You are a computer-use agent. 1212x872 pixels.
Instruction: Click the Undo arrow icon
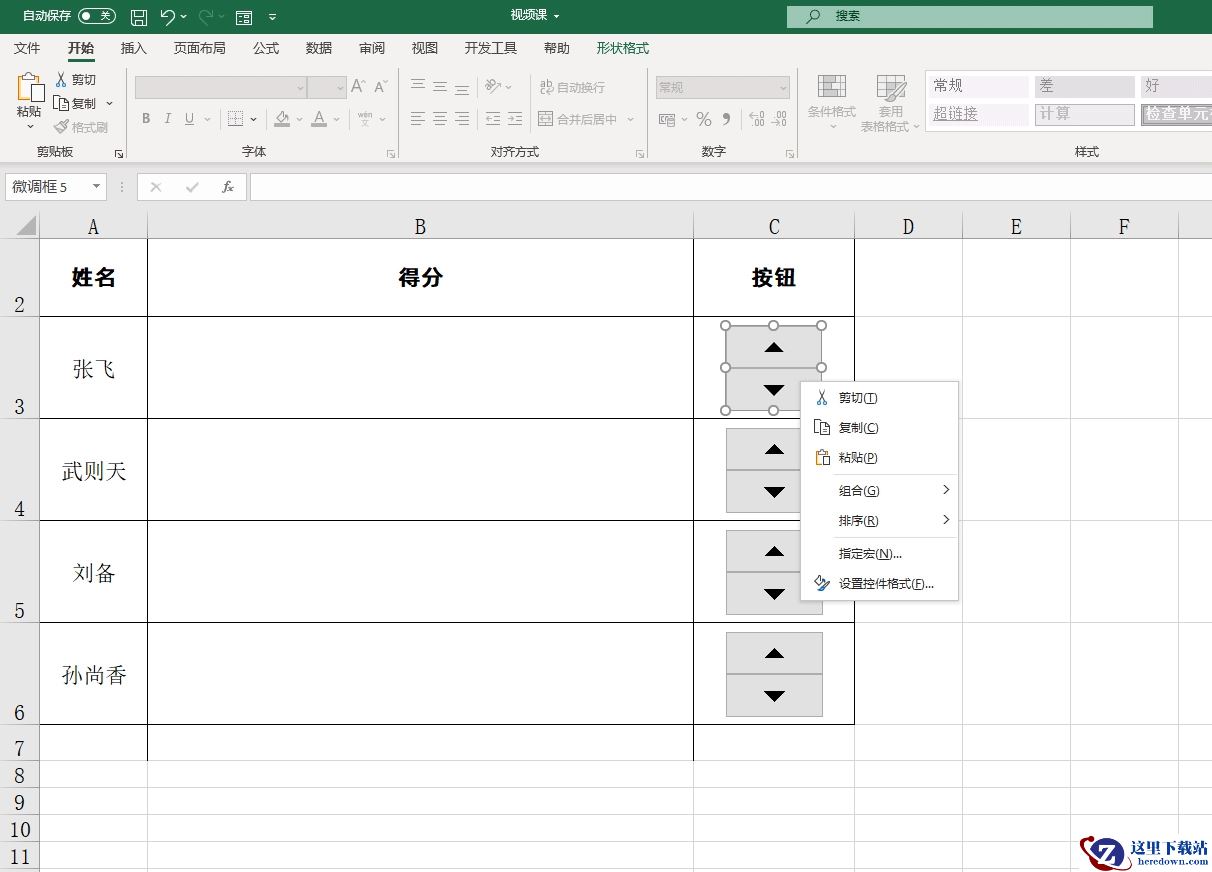168,17
